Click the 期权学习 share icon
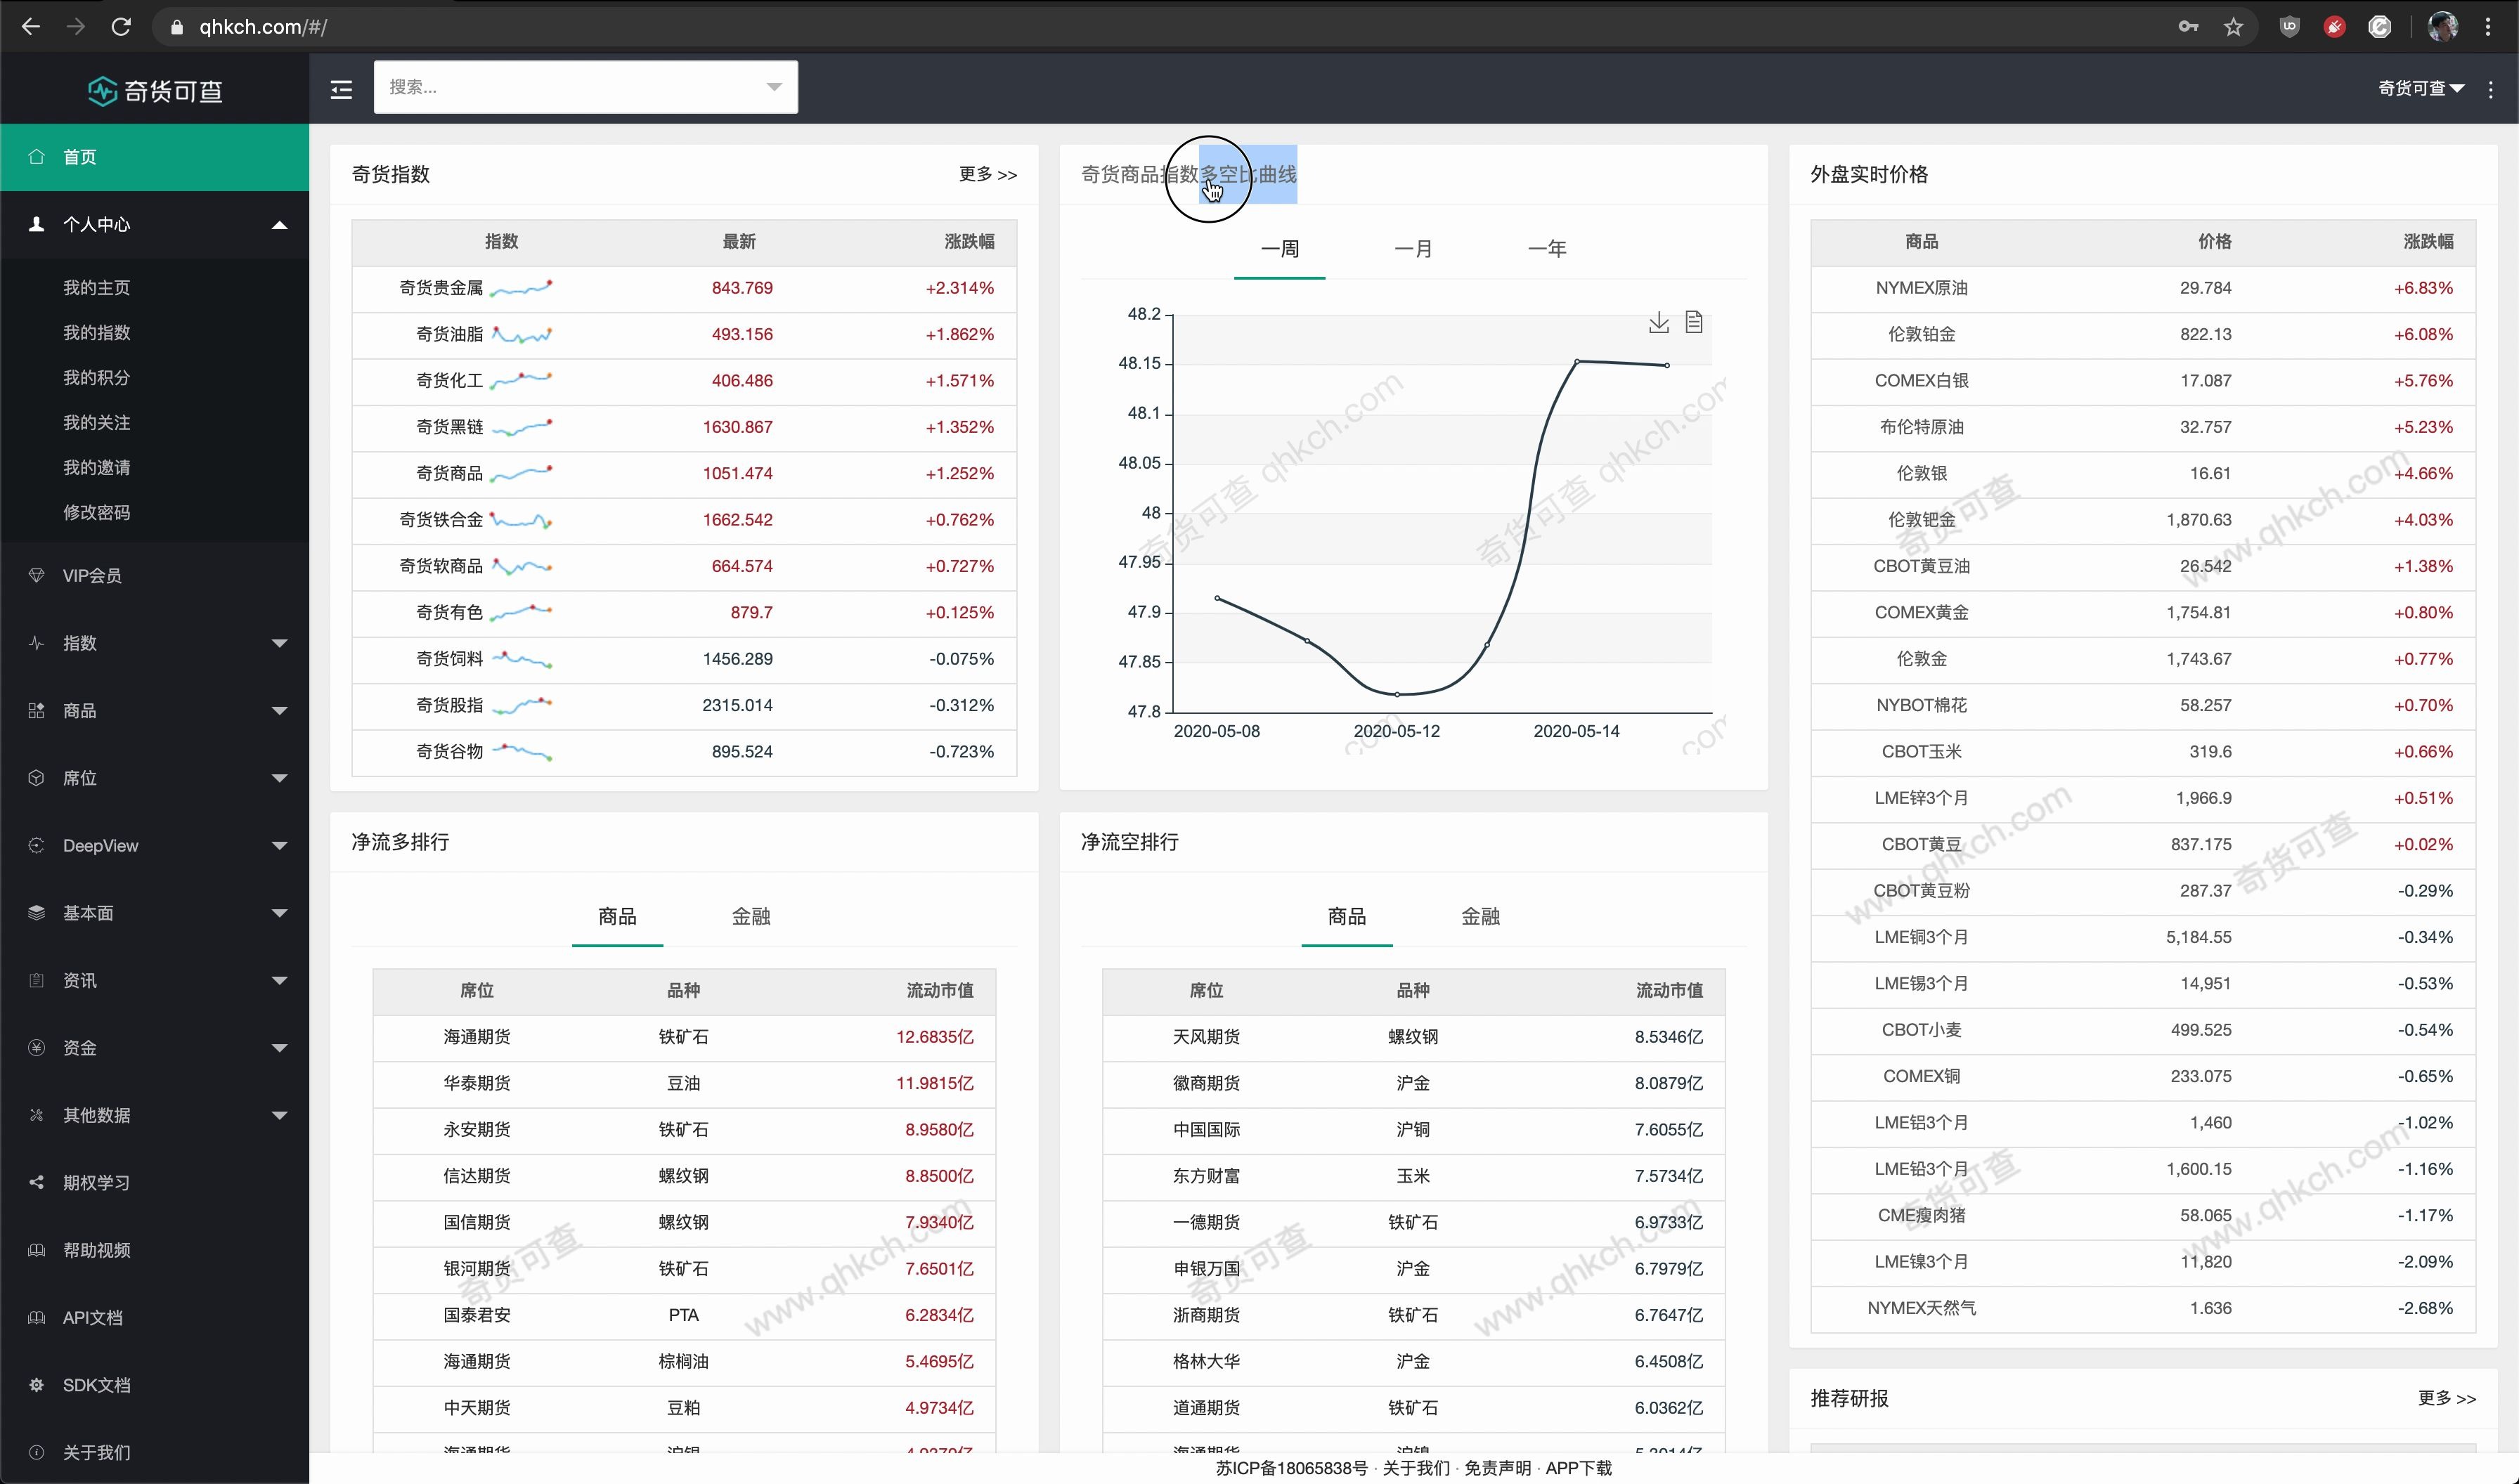Viewport: 2519px width, 1484px height. coord(37,1182)
